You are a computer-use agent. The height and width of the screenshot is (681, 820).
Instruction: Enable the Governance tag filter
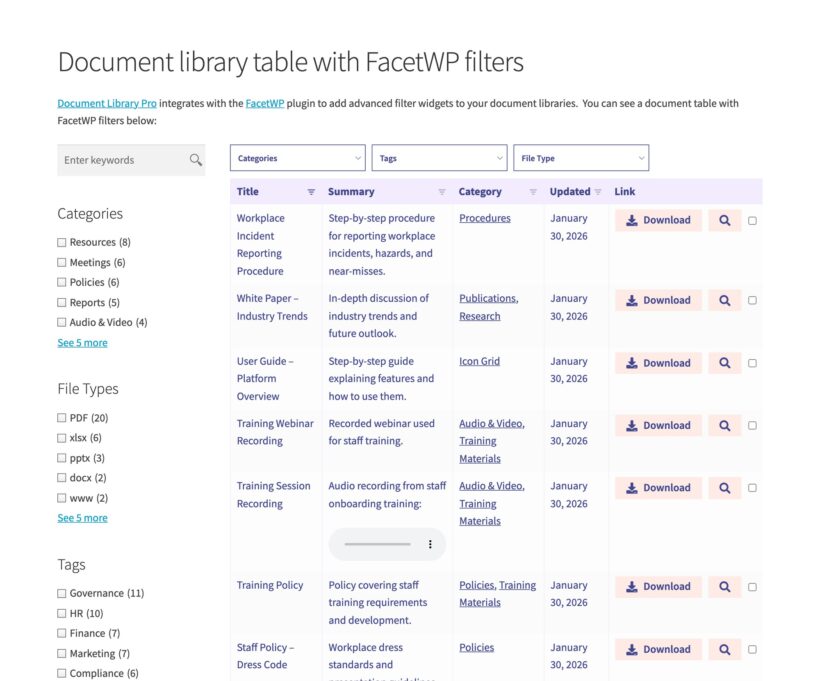62,593
